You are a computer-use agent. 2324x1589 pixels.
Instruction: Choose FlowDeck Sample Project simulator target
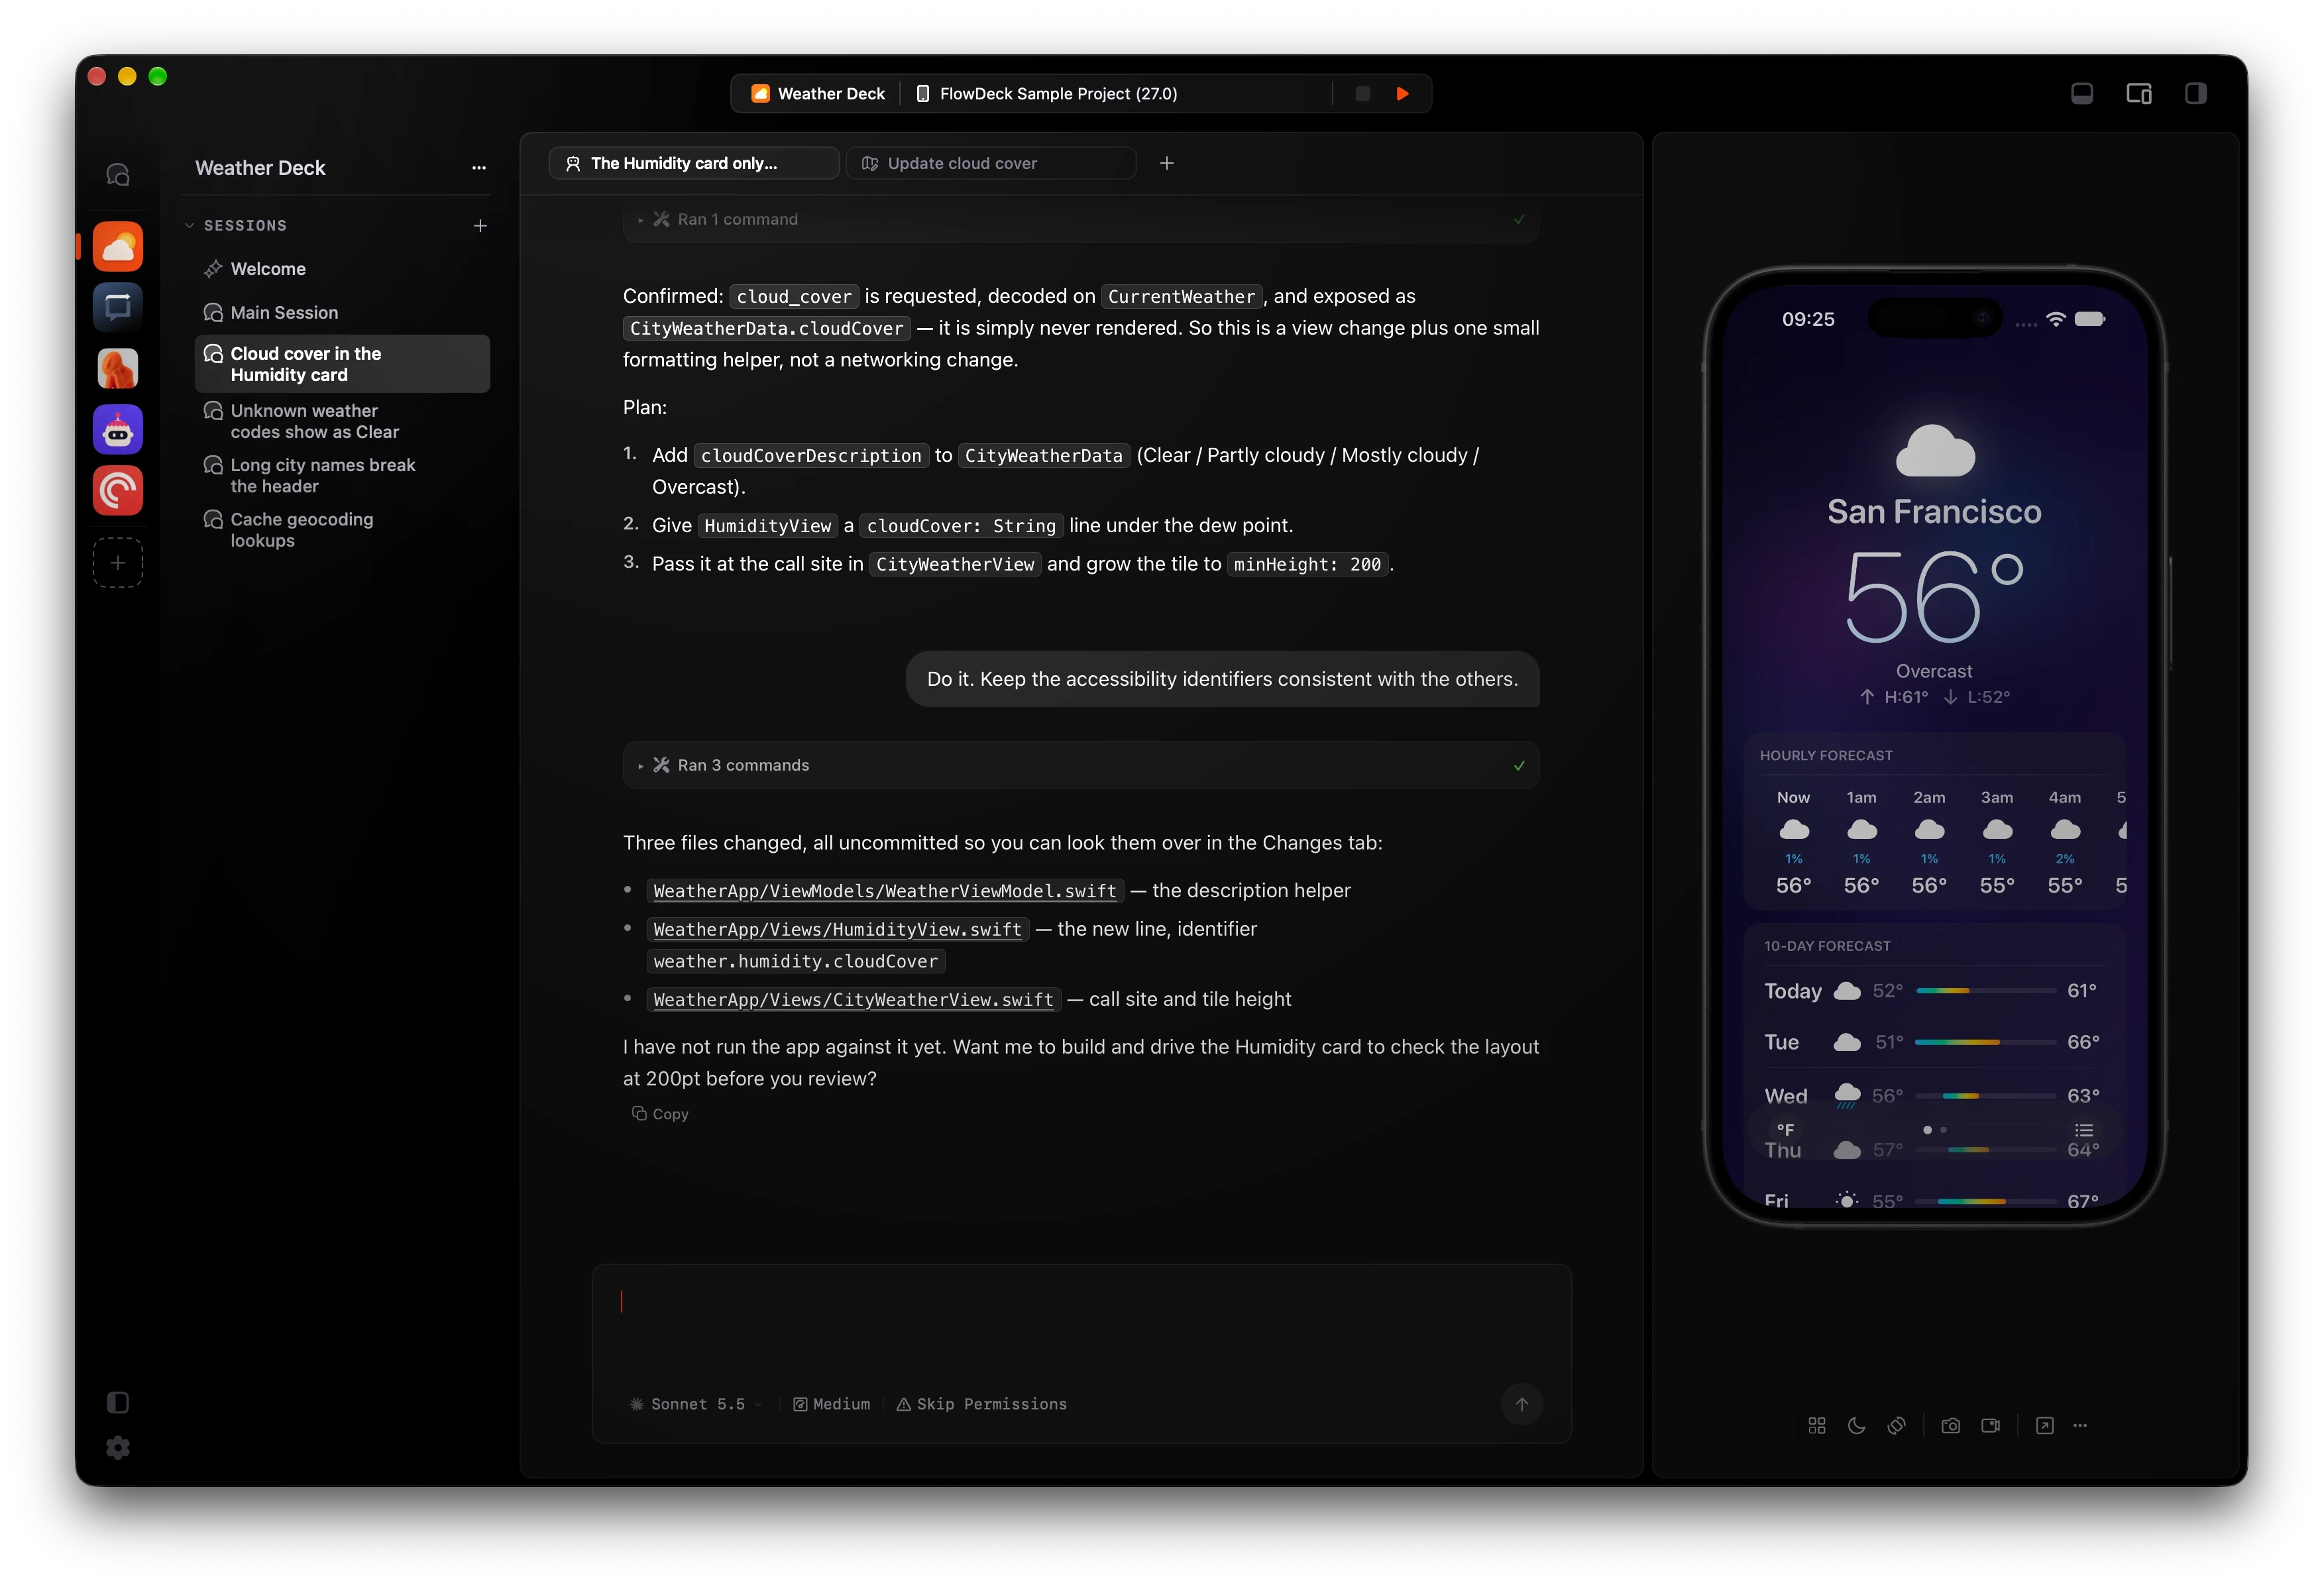(1047, 94)
